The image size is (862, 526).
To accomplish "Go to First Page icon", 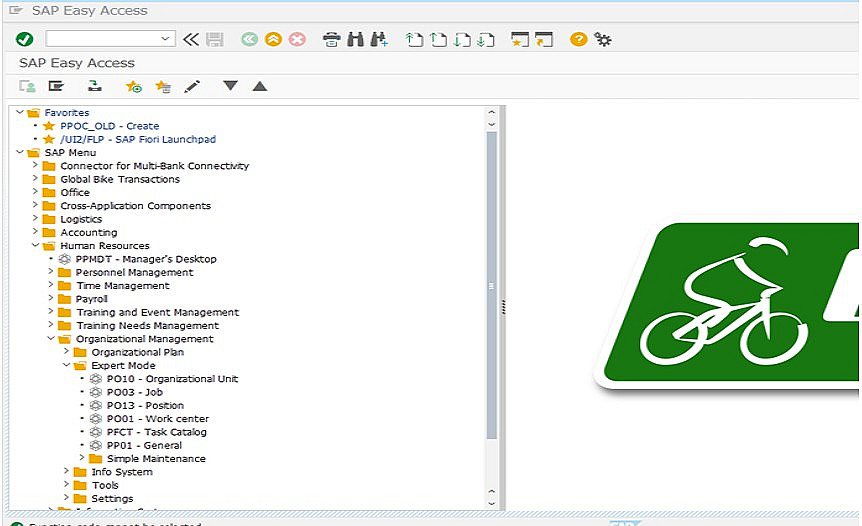I will pyautogui.click(x=414, y=40).
